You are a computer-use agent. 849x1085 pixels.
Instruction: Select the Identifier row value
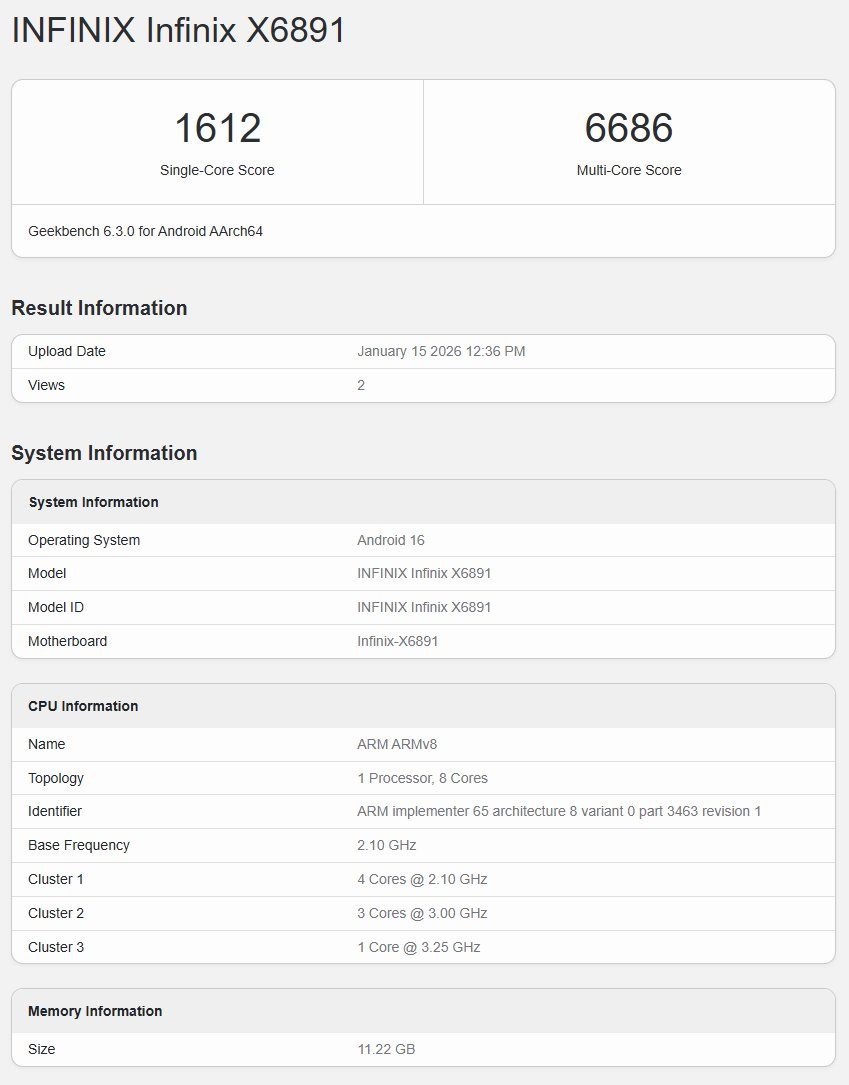(x=556, y=811)
